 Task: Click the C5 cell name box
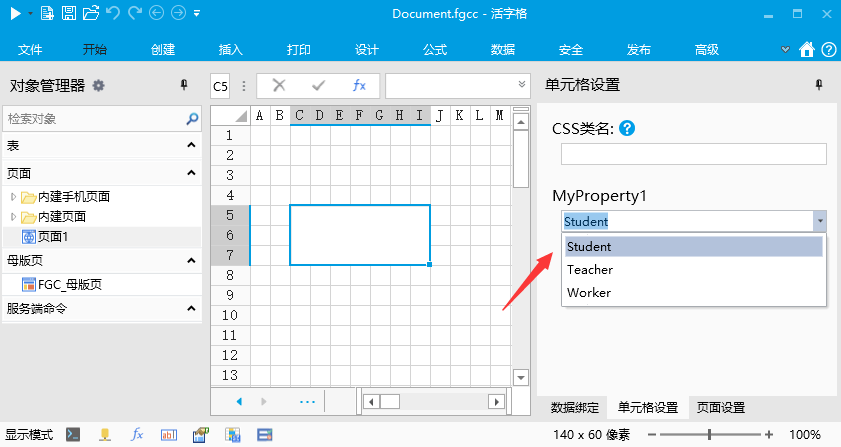(220, 86)
